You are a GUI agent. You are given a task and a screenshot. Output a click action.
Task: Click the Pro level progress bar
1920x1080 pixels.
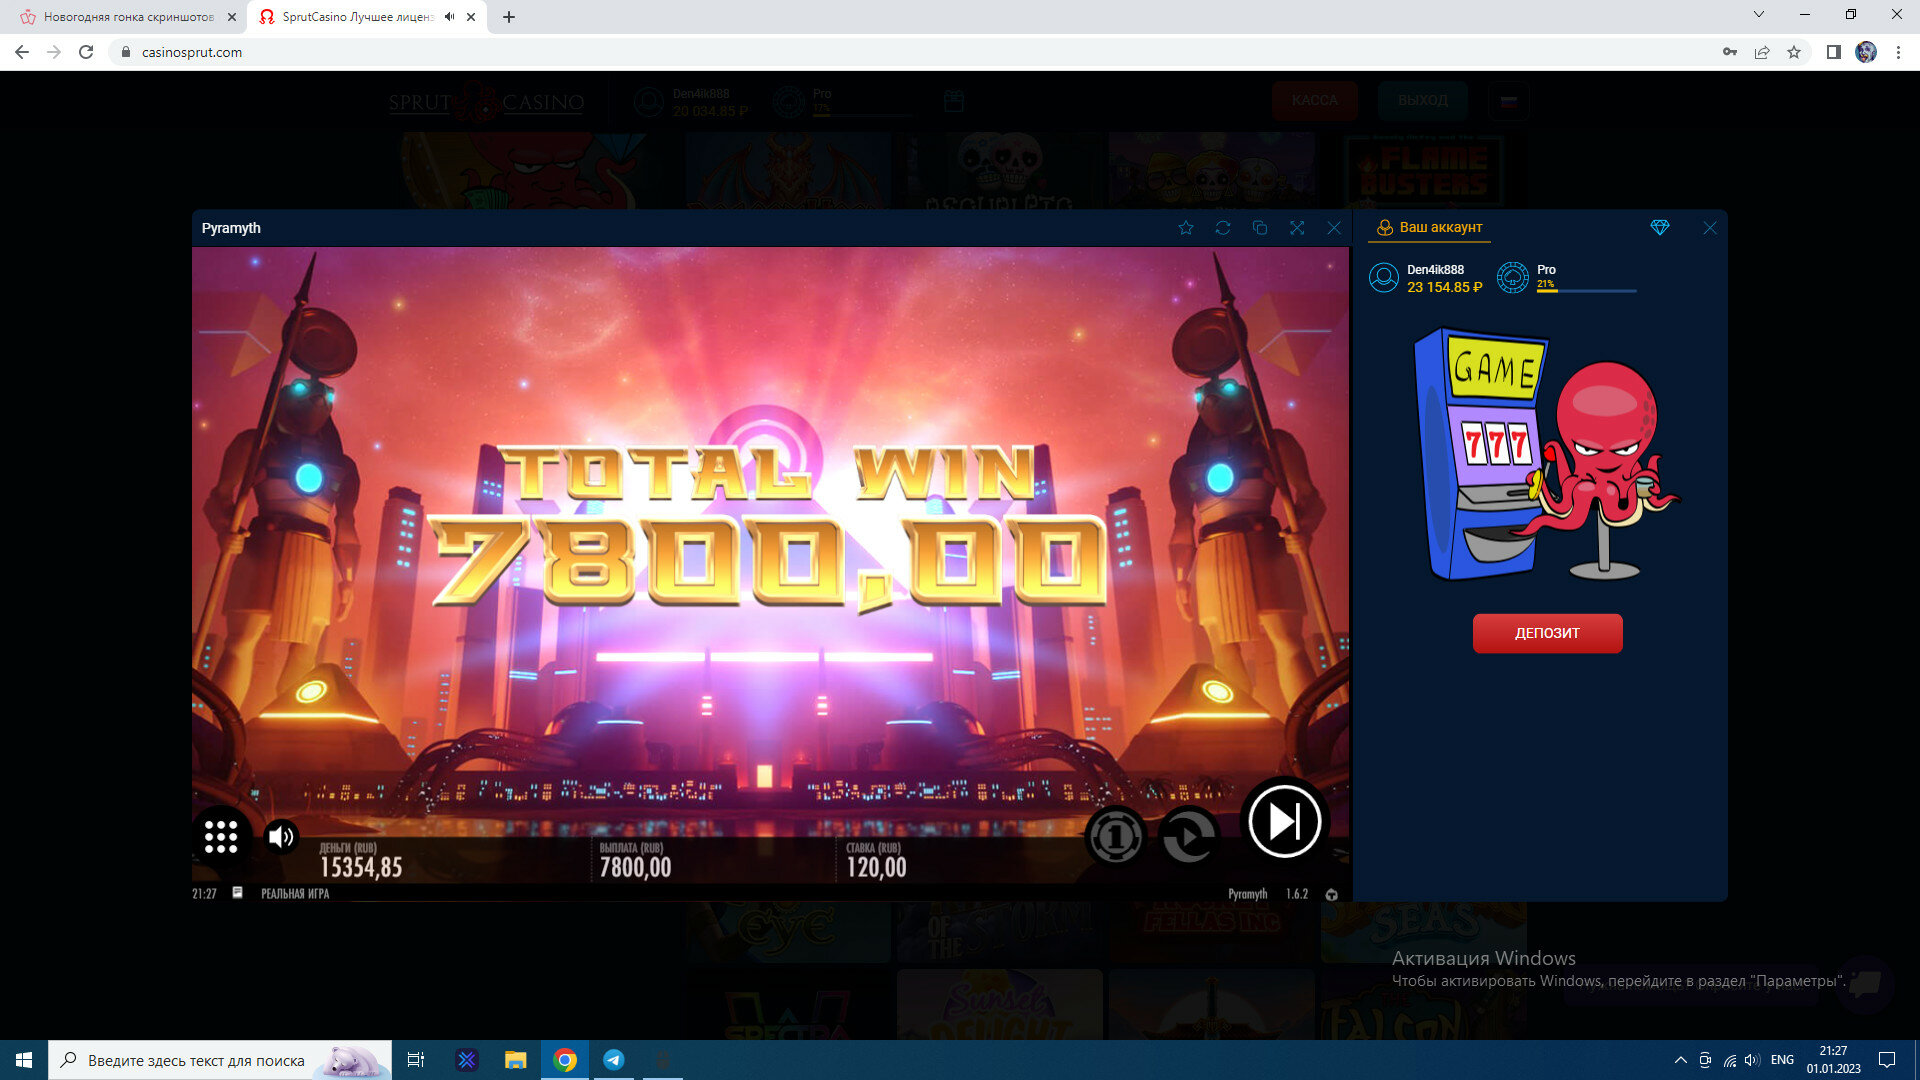point(1586,291)
